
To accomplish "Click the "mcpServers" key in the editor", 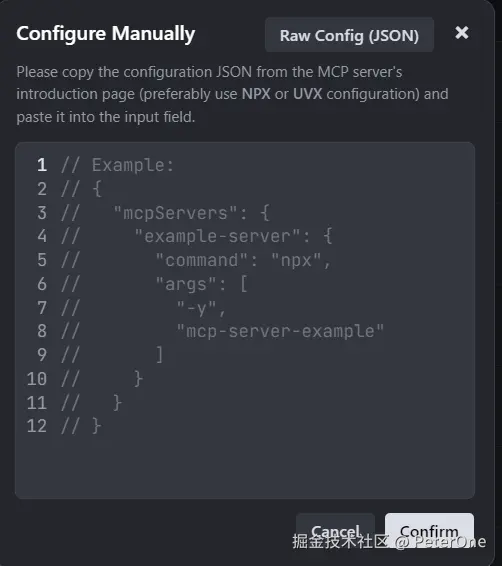I will point(175,213).
